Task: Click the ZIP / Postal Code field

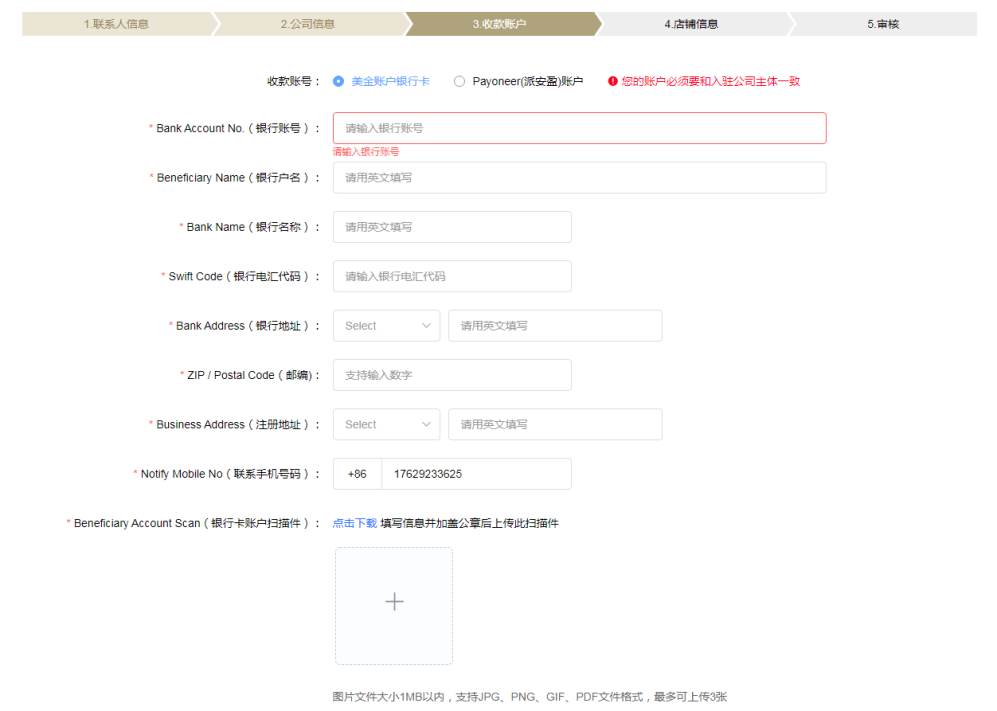Action: [452, 374]
